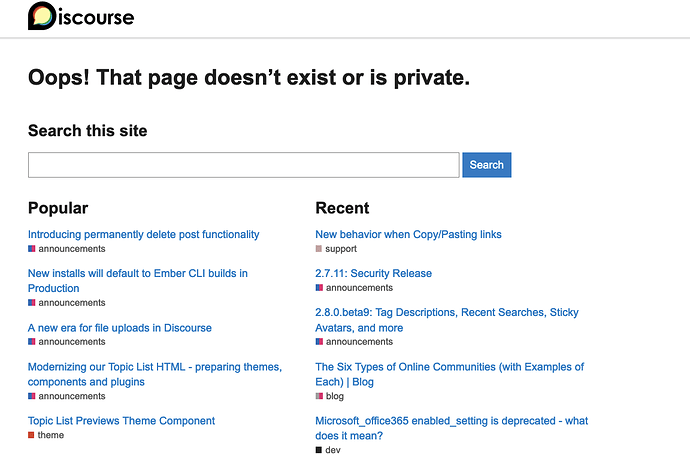The height and width of the screenshot is (455, 690).
Task: Select blog category under Six Types of Communities
Action: coord(330,396)
